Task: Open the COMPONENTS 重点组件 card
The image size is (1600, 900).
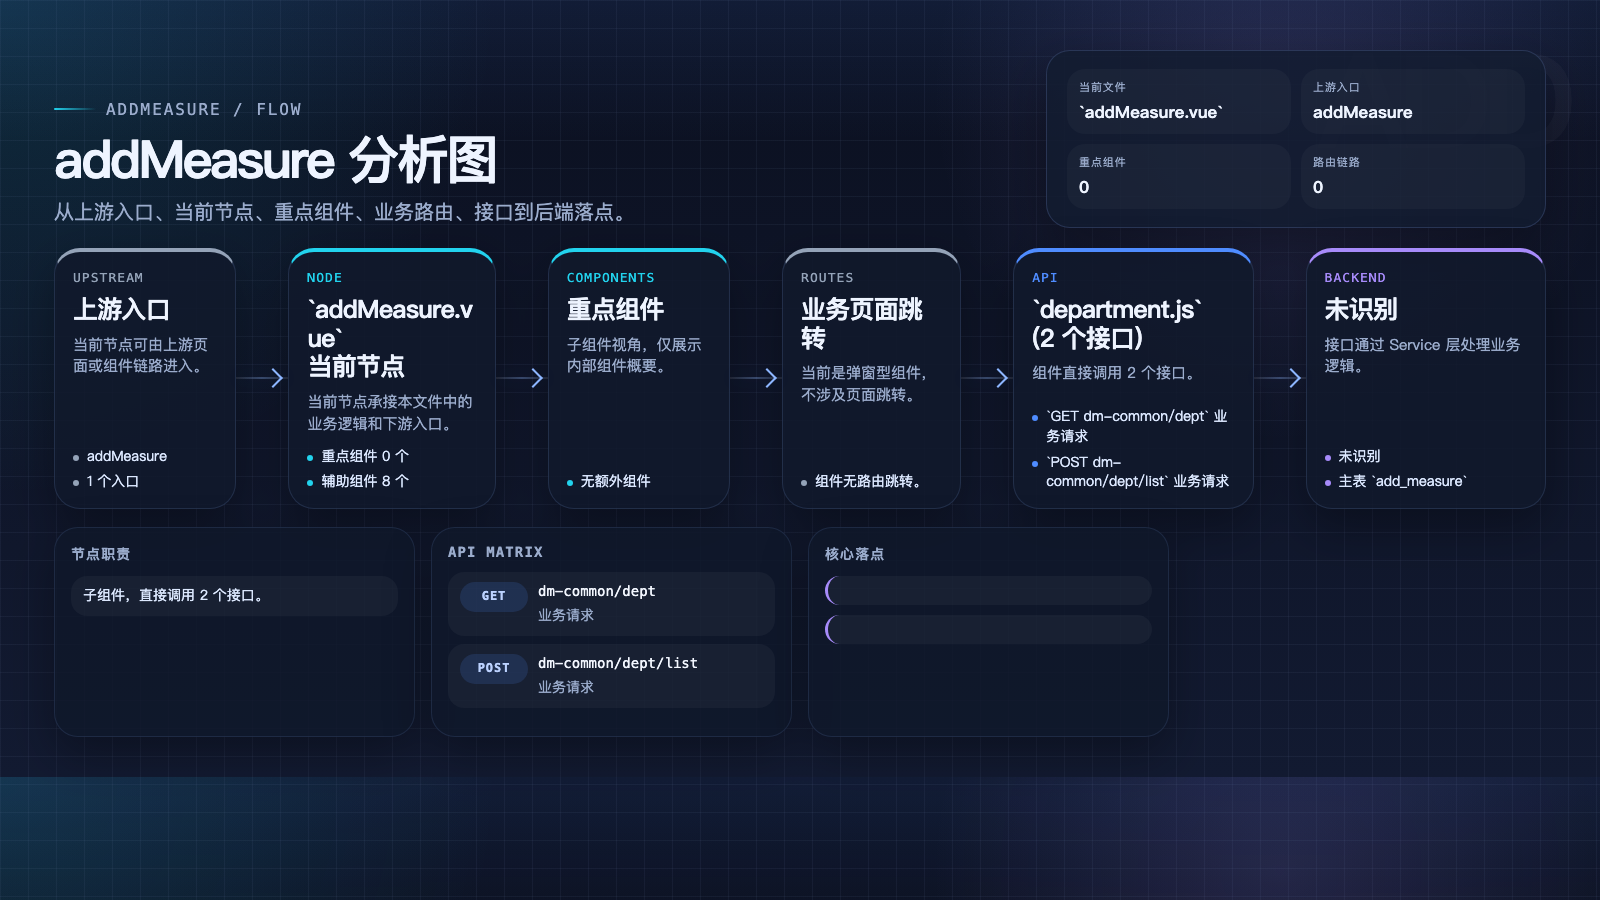Action: [639, 378]
